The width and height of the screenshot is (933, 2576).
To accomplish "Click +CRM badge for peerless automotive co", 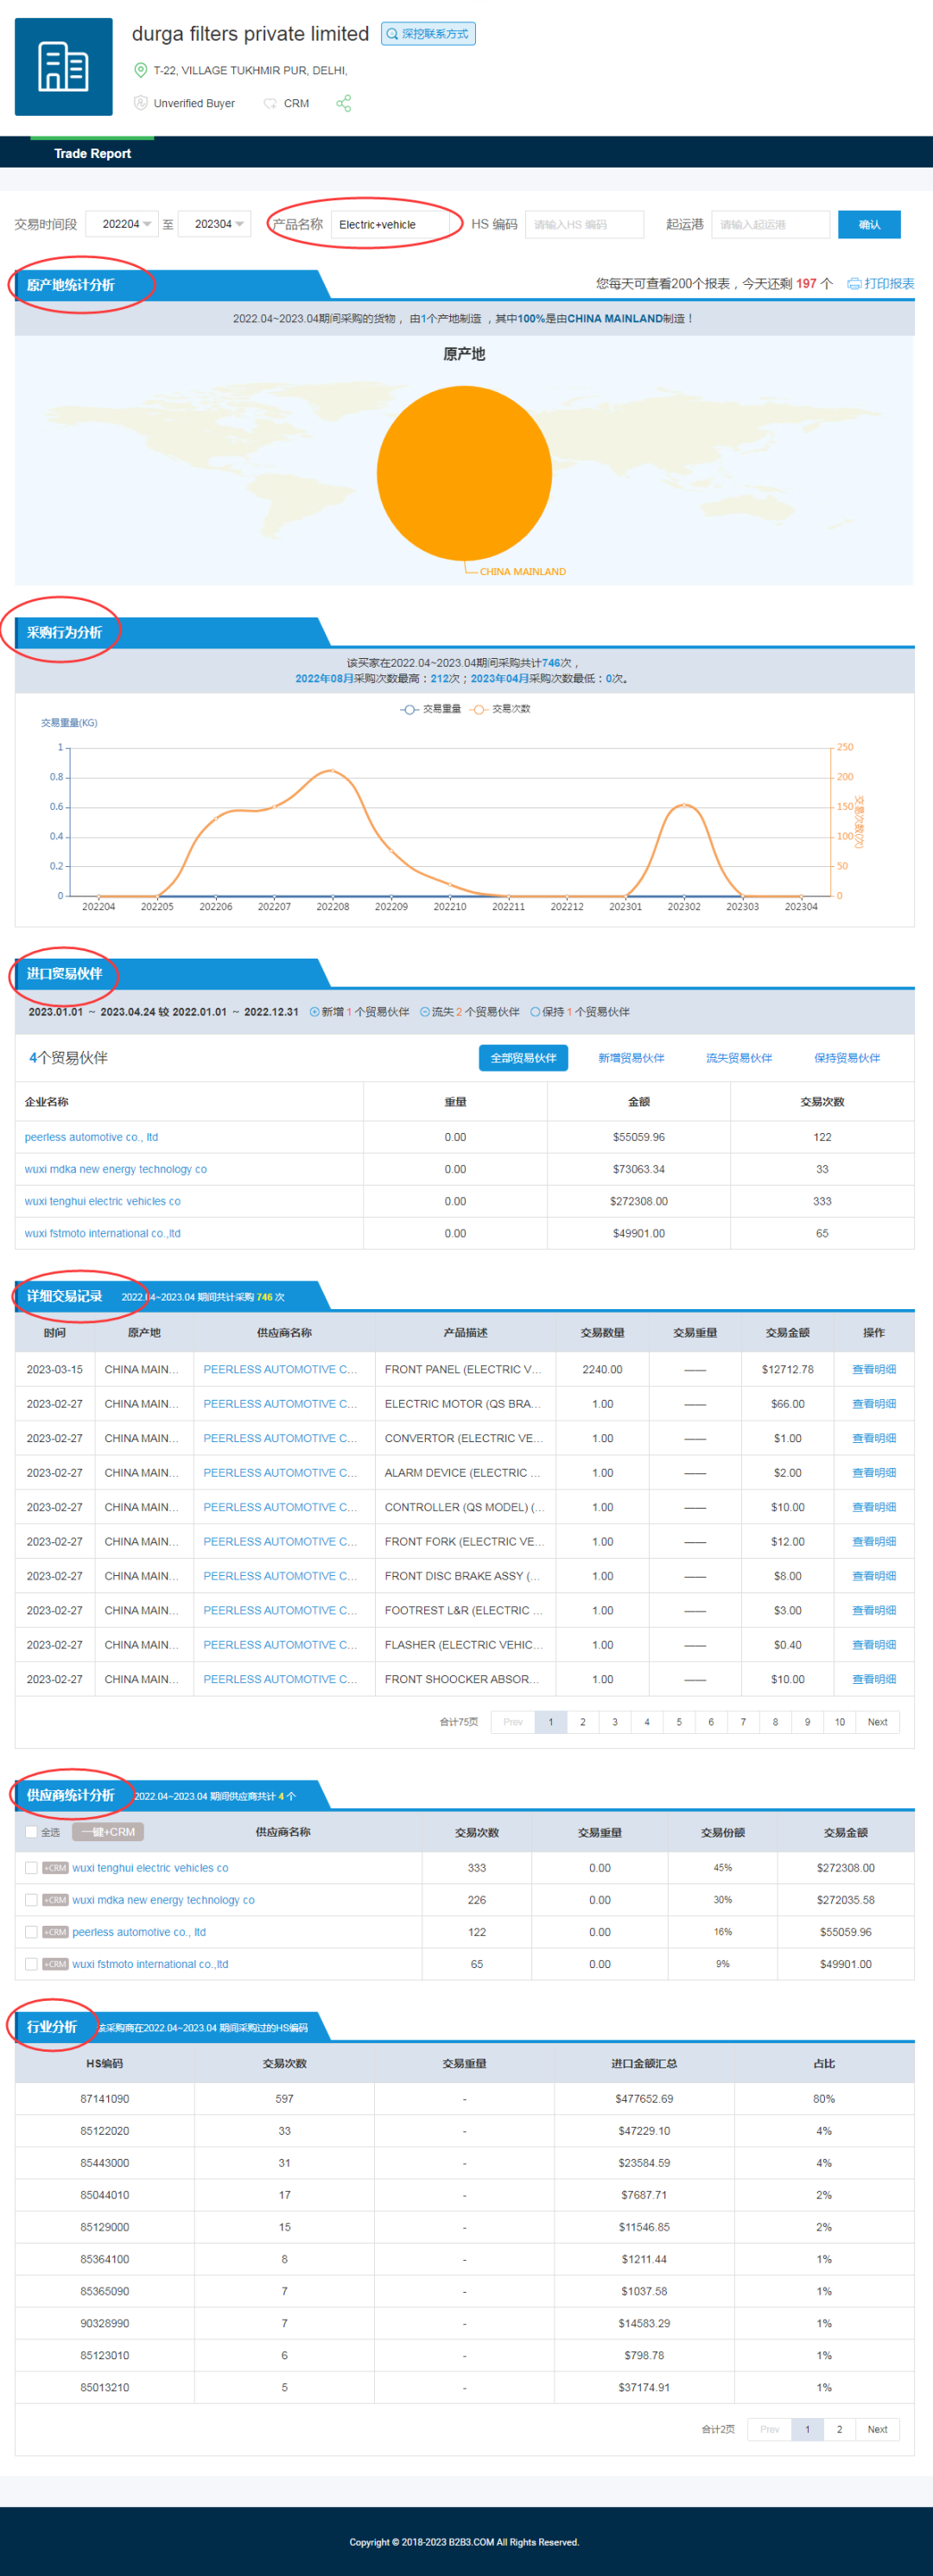I will coord(55,1931).
